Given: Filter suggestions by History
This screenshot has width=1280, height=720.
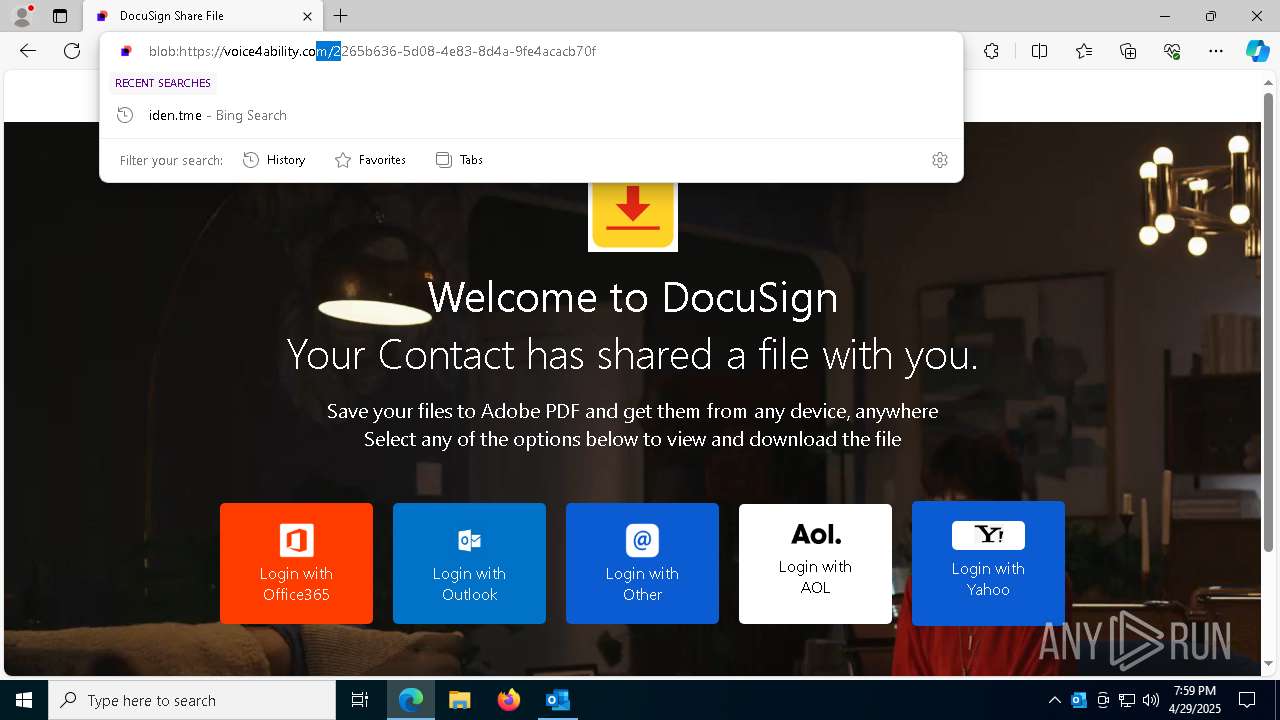Looking at the screenshot, I should (274, 160).
